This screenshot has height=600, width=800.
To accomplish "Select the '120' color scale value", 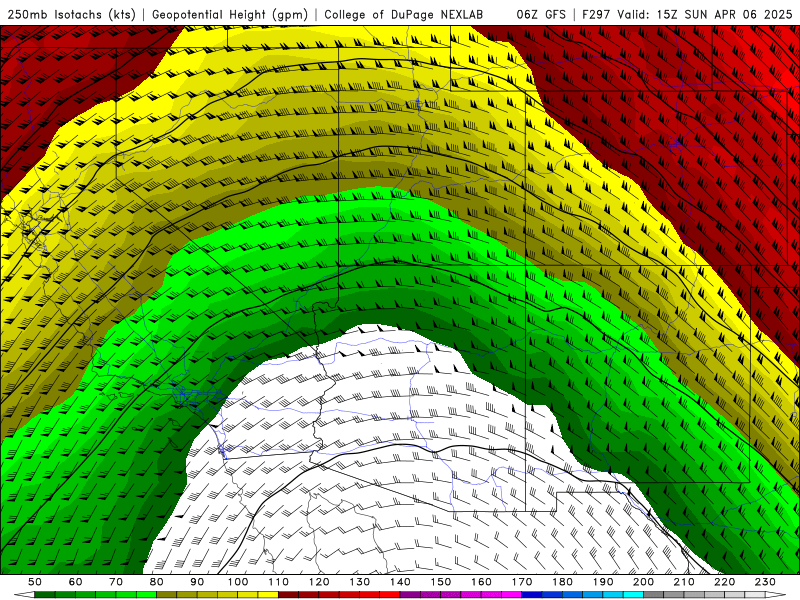I will click(319, 582).
